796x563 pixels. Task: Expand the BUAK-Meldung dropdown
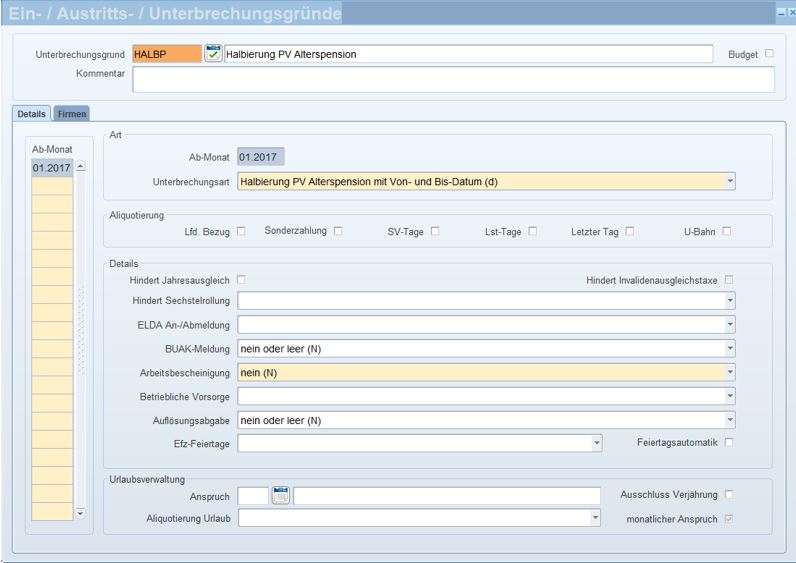pyautogui.click(x=729, y=348)
